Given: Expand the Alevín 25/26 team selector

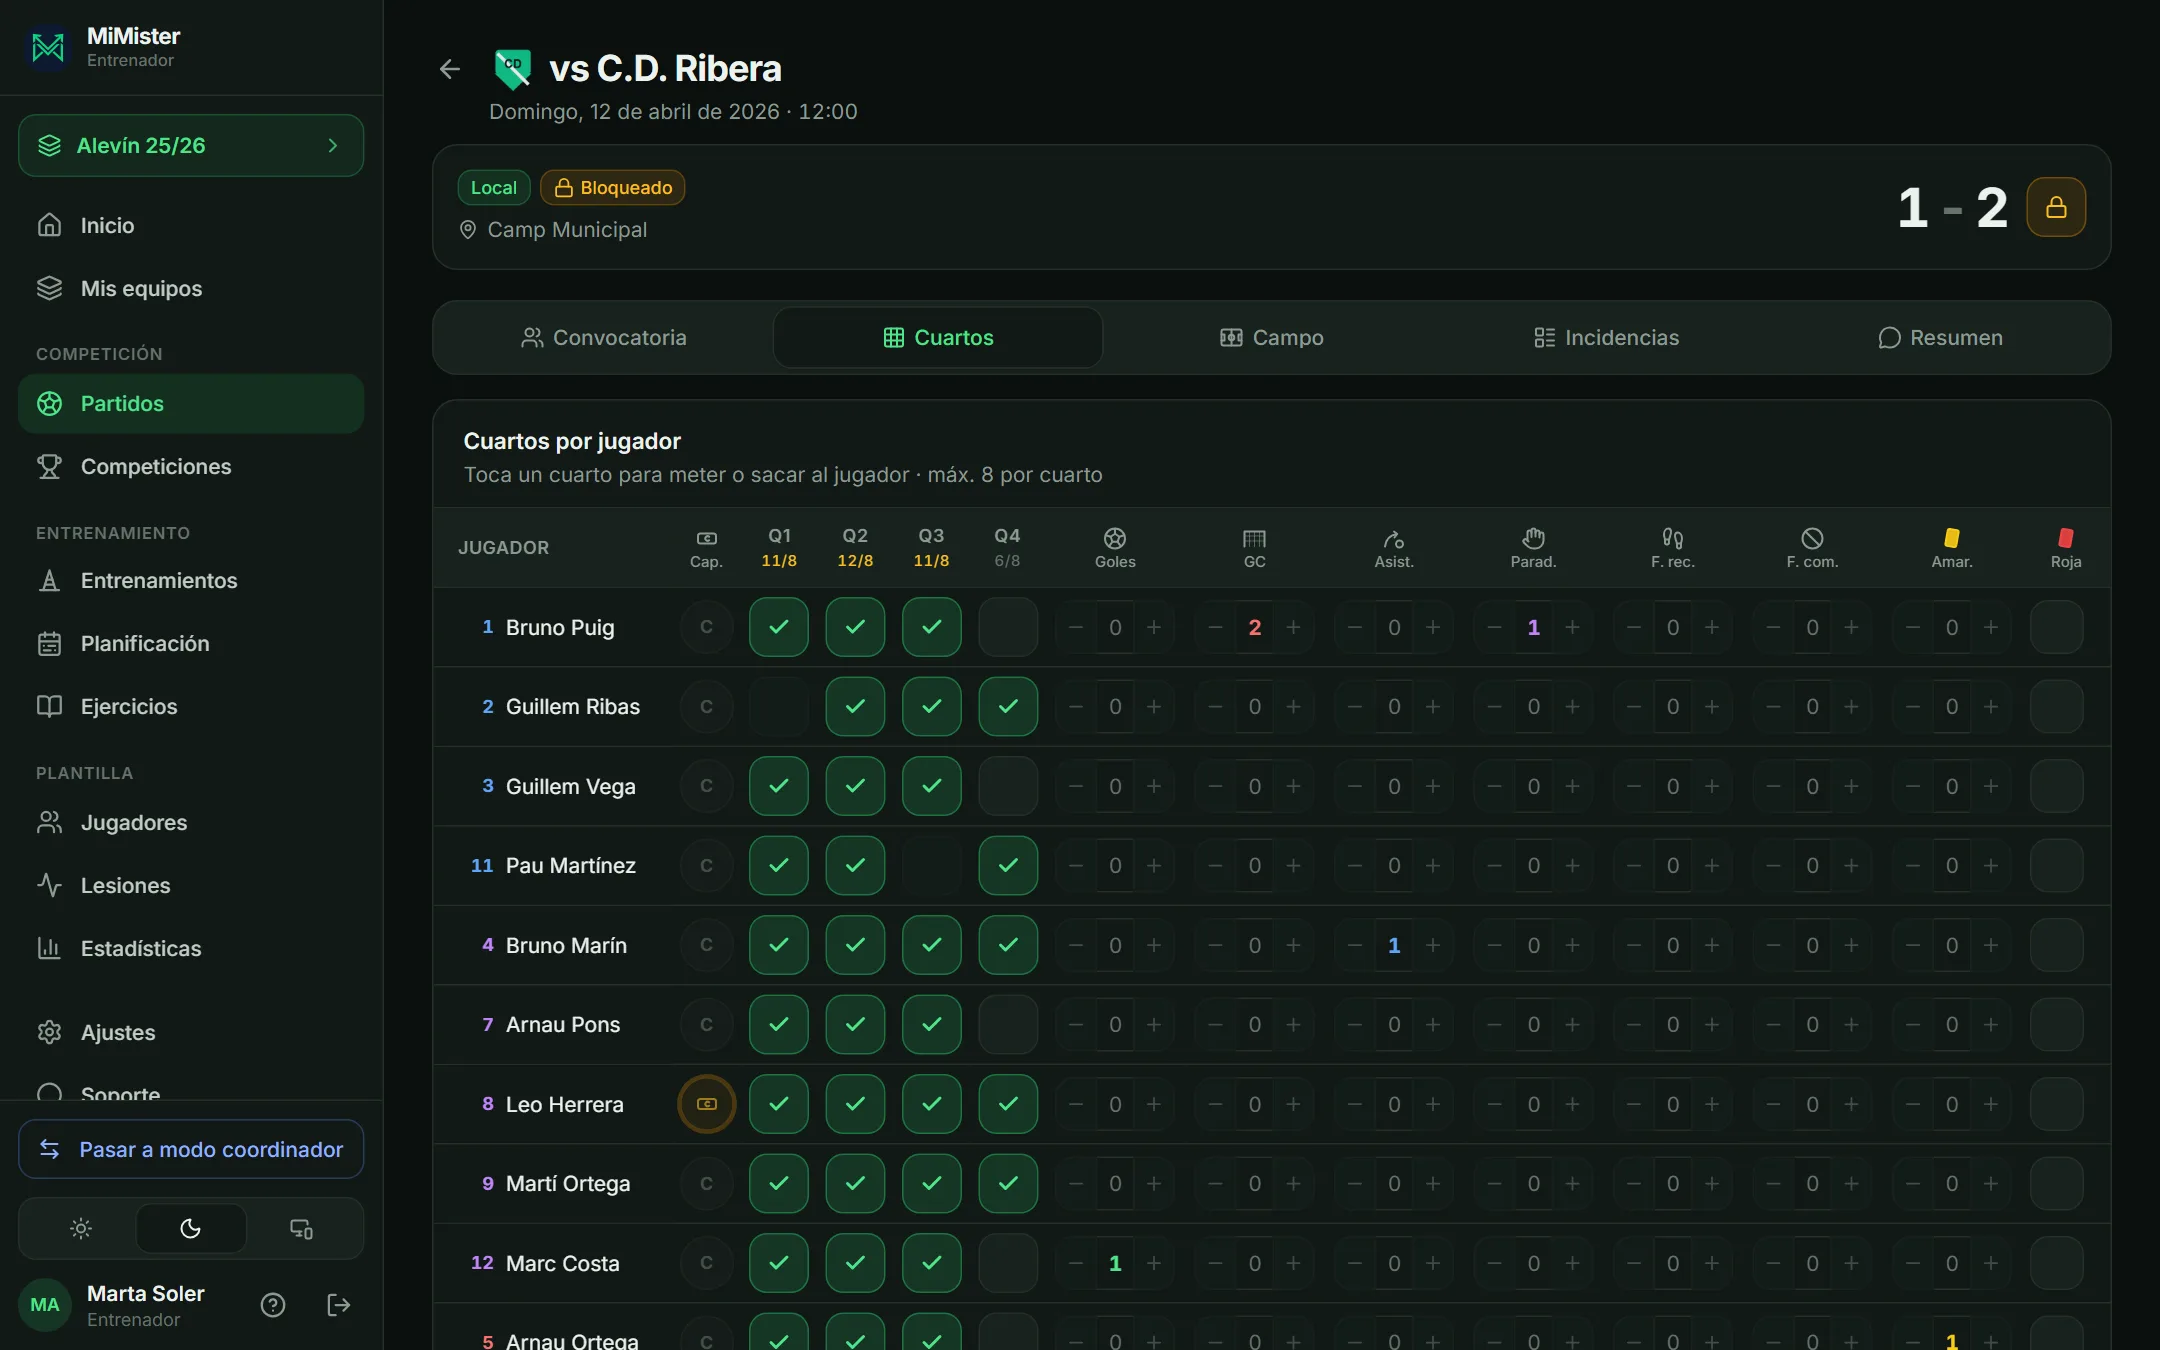Looking at the screenshot, I should pos(191,145).
